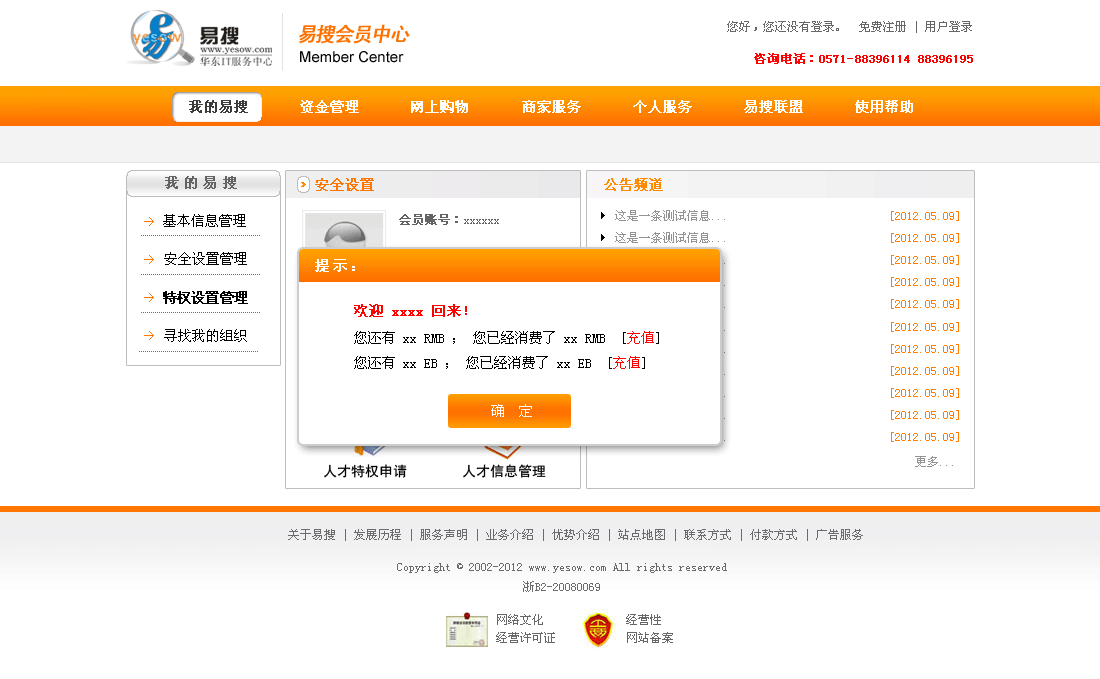Click the Yesow logo in the header
Image resolution: width=1100 pixels, height=679 pixels.
click(x=201, y=40)
